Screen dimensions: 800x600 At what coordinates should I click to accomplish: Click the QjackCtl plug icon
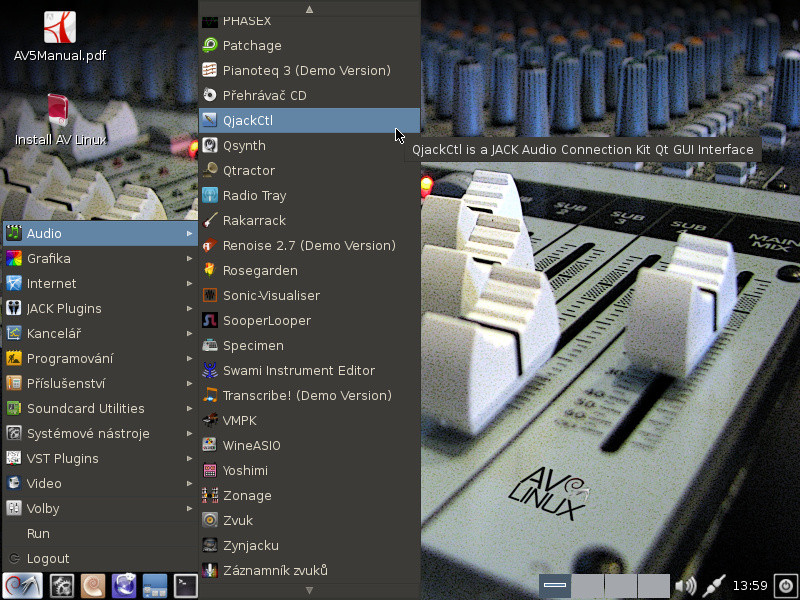coord(210,120)
